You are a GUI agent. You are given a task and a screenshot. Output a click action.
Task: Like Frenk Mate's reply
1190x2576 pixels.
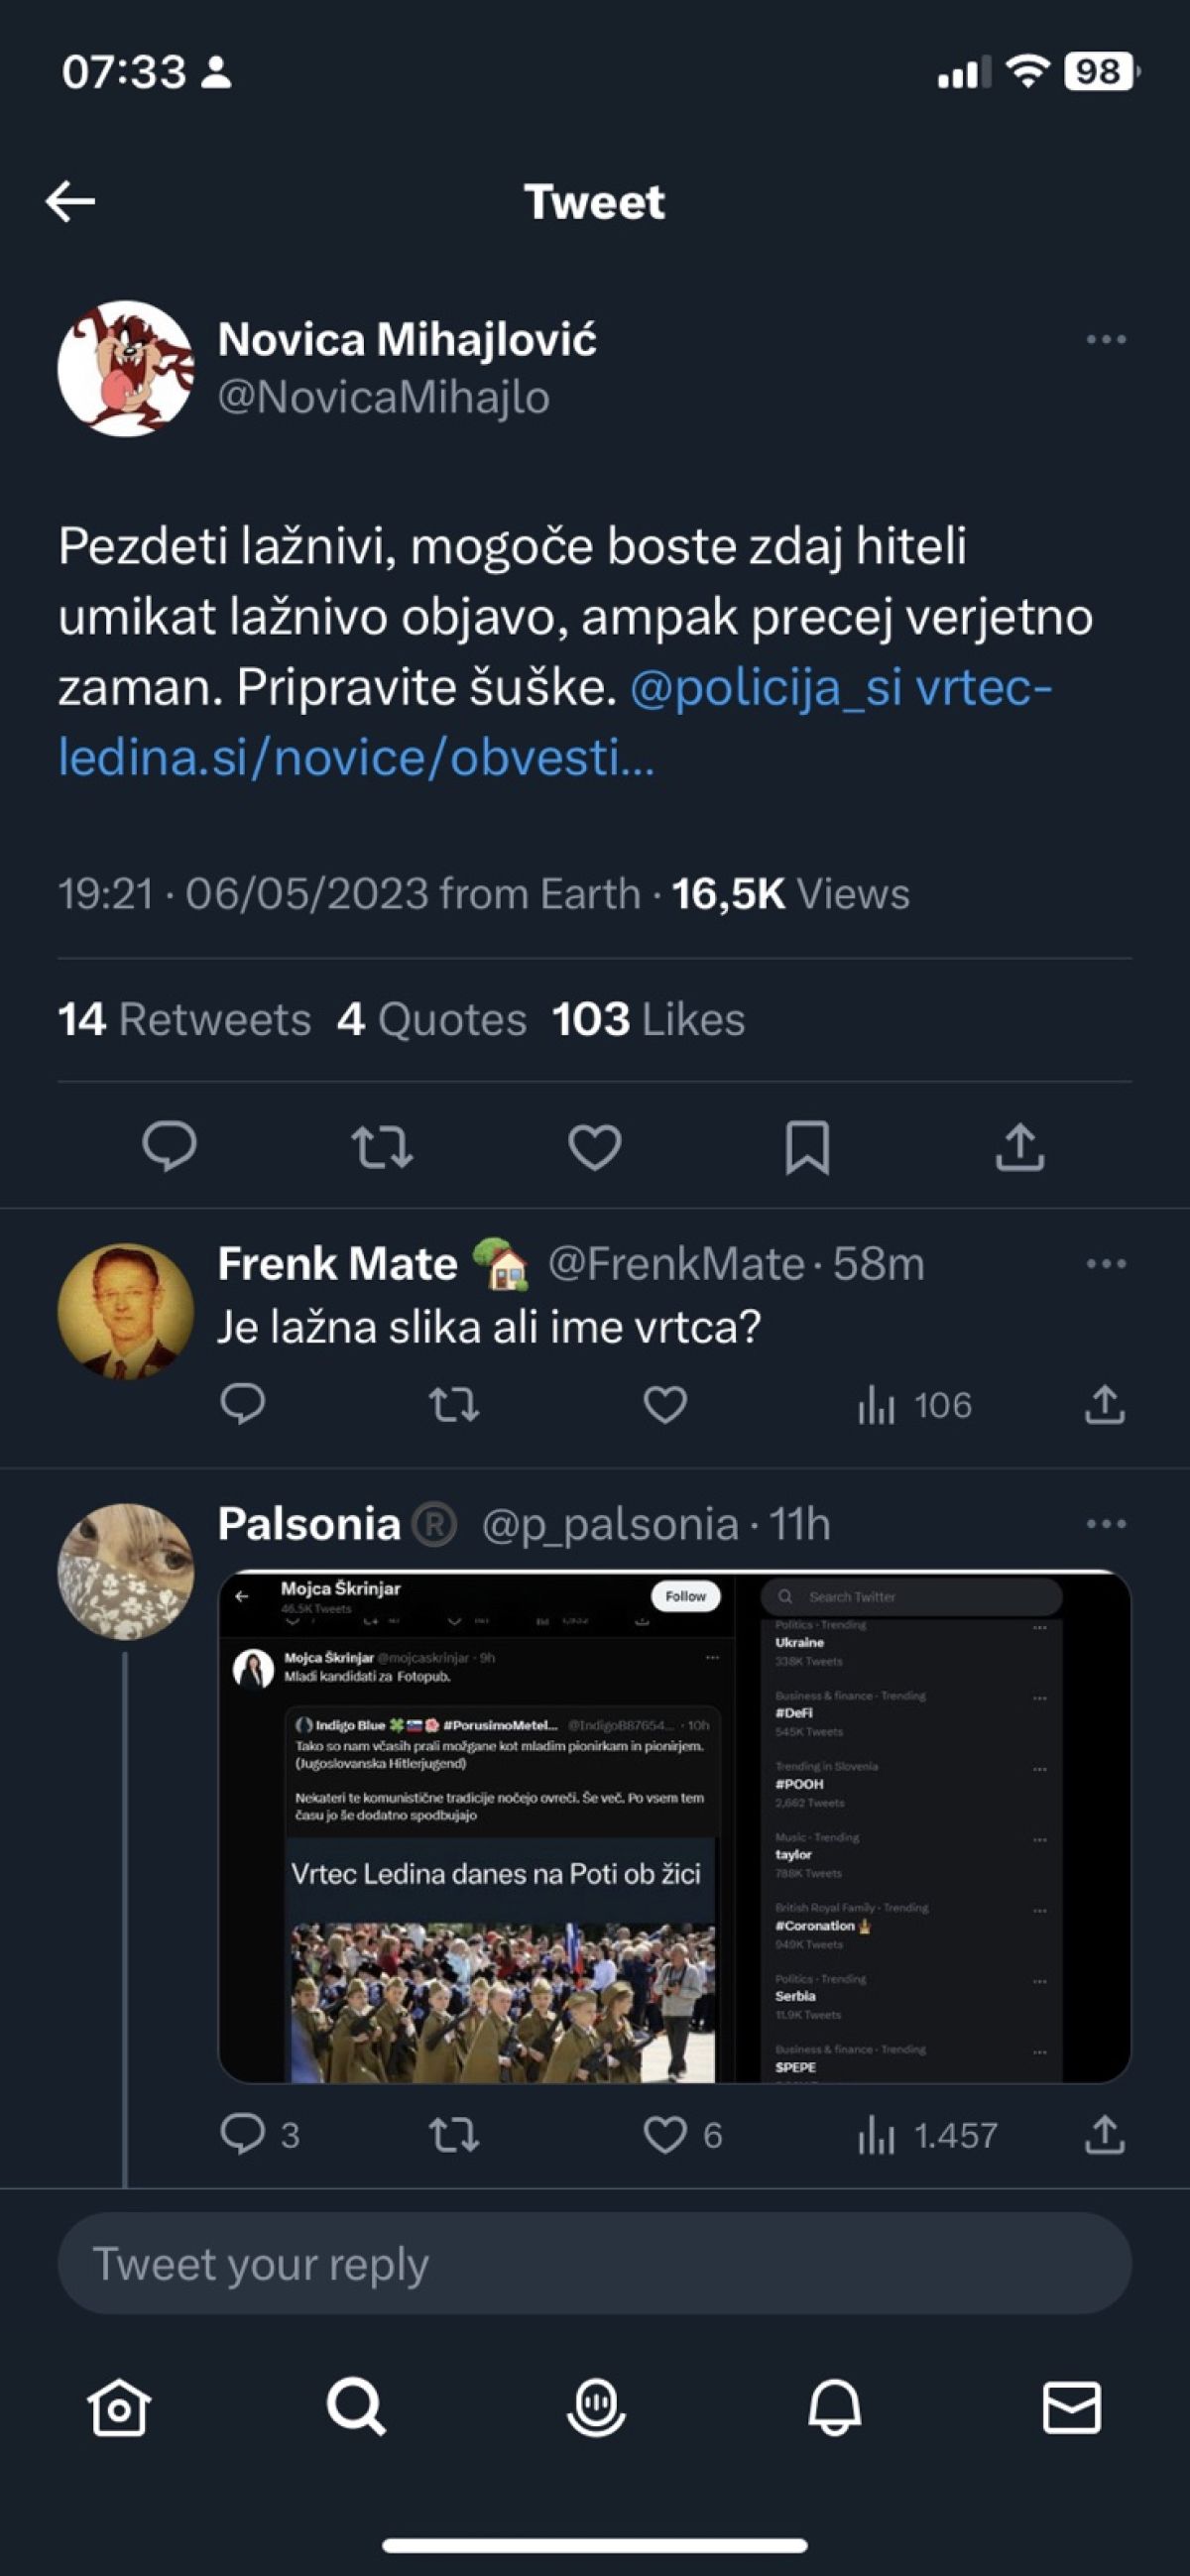tap(665, 1405)
